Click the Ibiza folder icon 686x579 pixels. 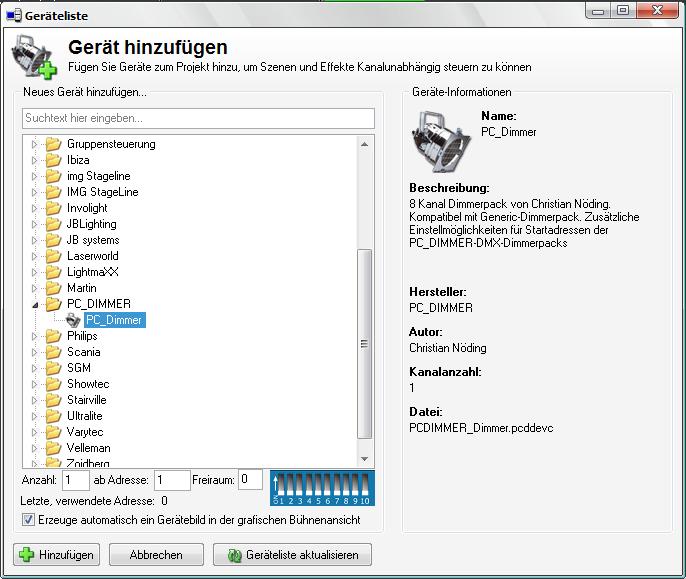(54, 160)
